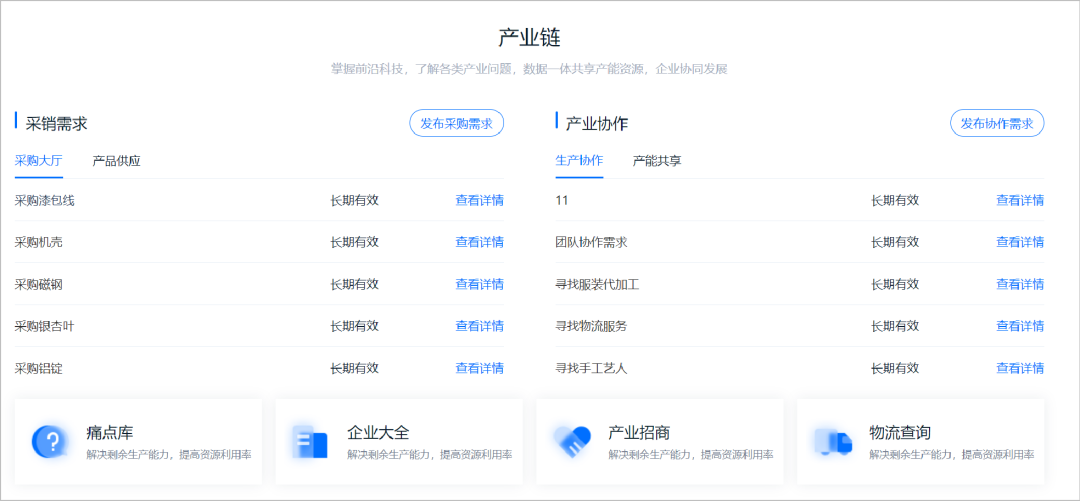Screen dimensions: 1080x501
Task: Open 查看详情 for 采购机壳
Action: tap(479, 242)
